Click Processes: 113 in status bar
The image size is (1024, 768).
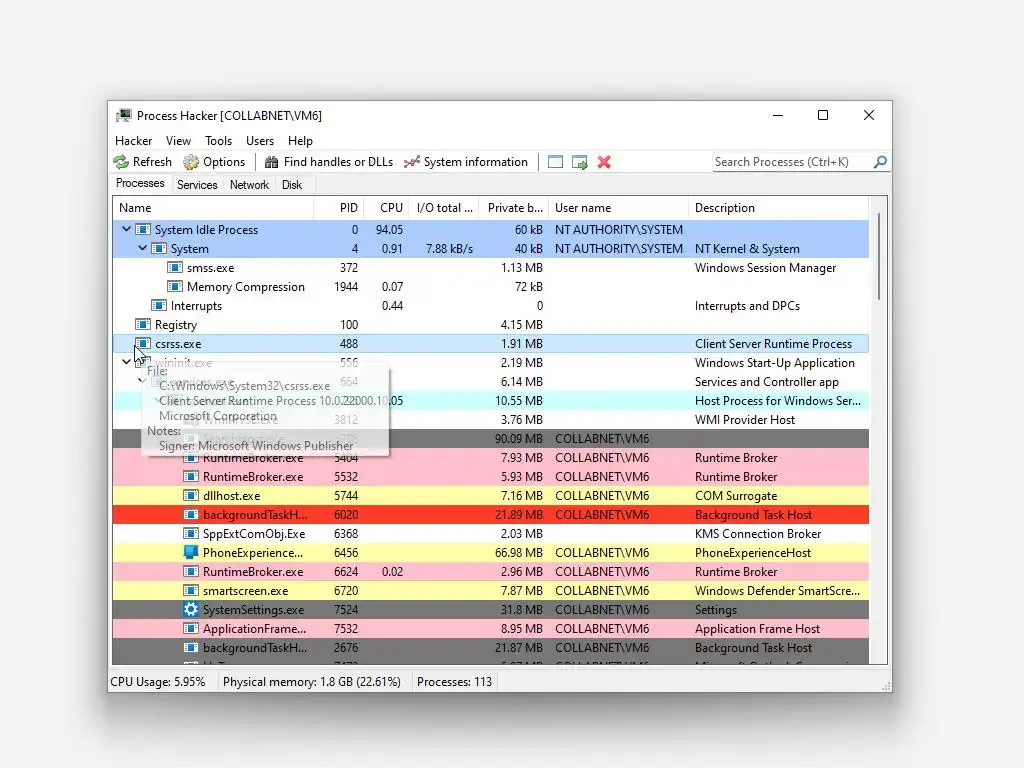[454, 682]
